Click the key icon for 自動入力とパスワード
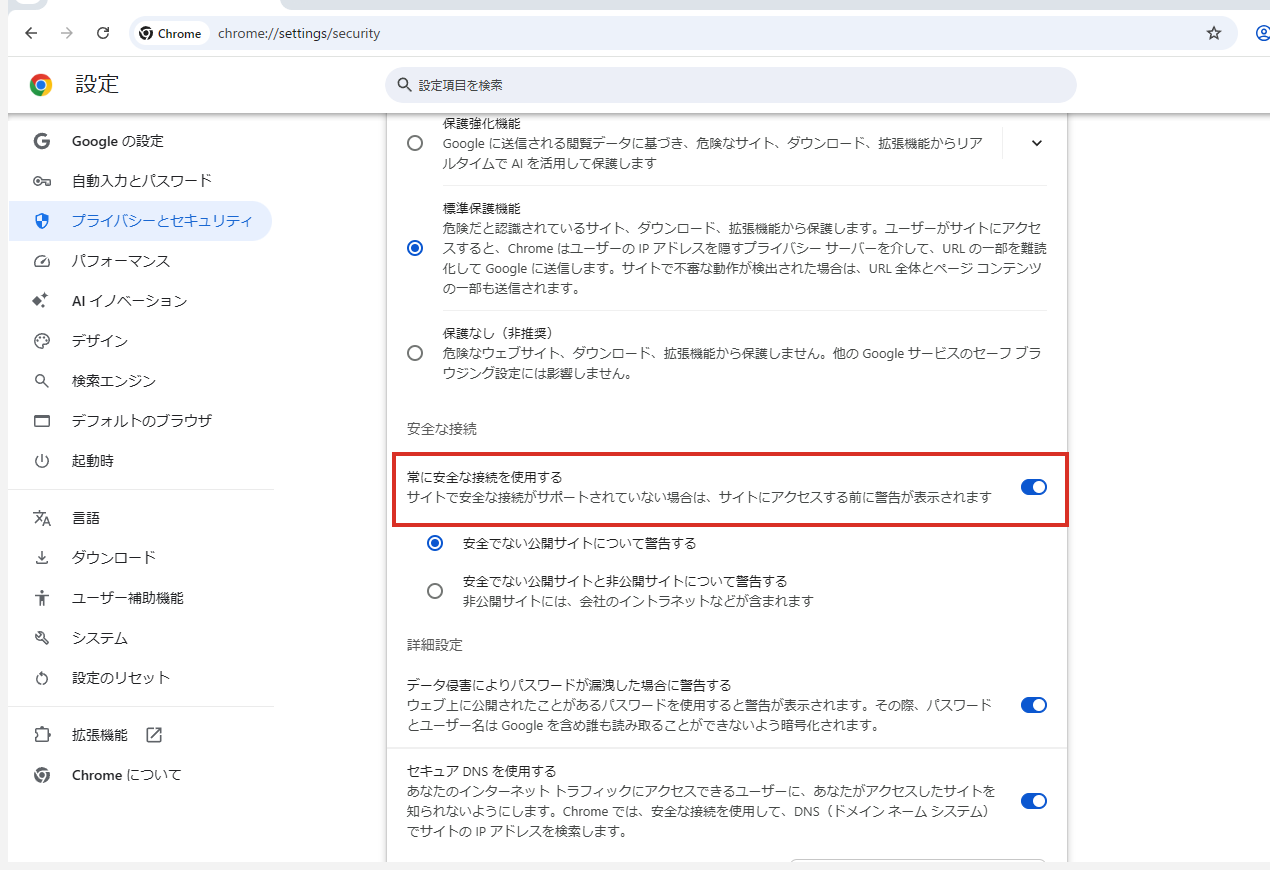 click(41, 181)
